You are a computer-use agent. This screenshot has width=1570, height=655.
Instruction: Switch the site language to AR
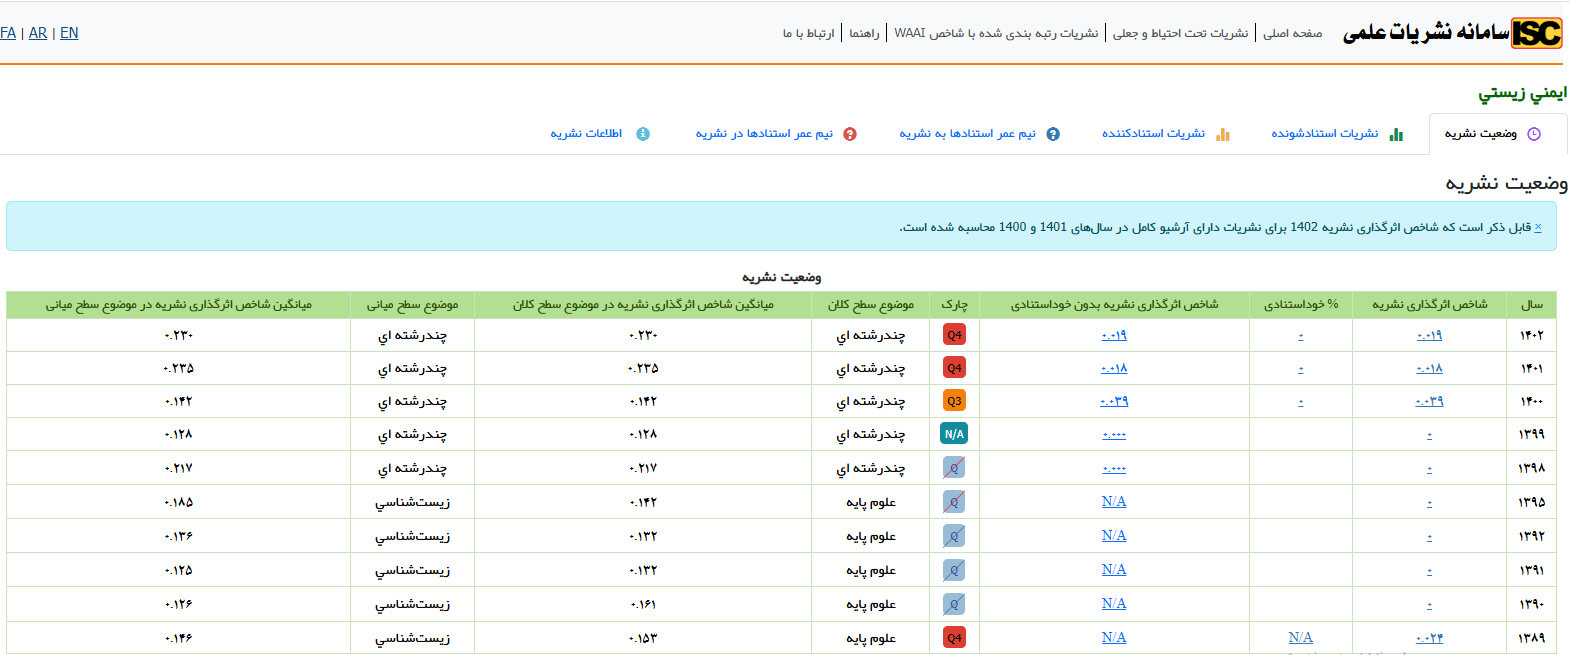point(38,33)
